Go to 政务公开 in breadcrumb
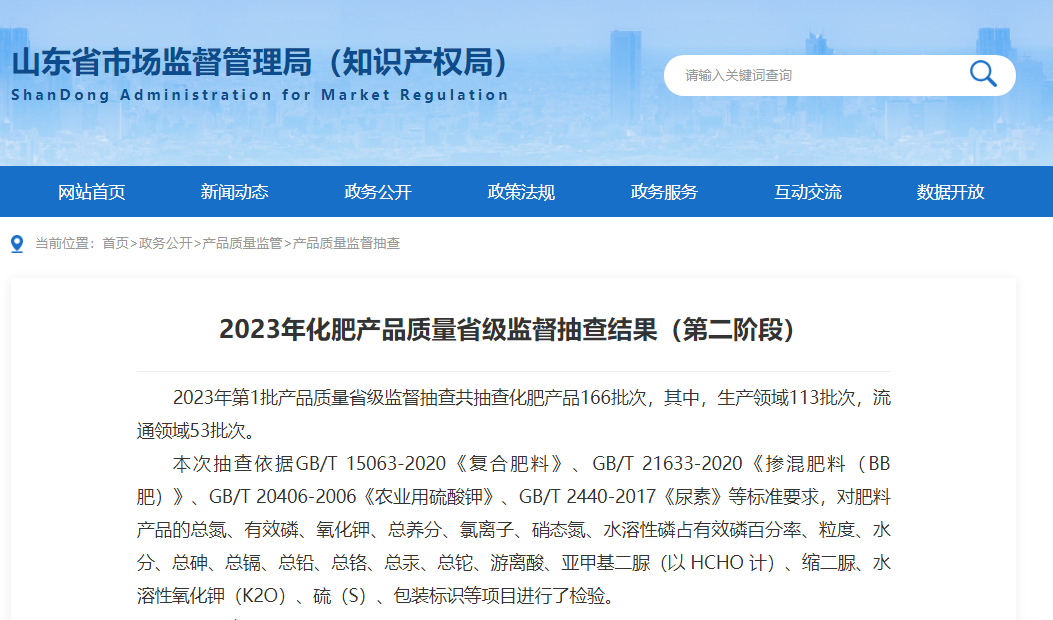The height and width of the screenshot is (620, 1053). (165, 243)
